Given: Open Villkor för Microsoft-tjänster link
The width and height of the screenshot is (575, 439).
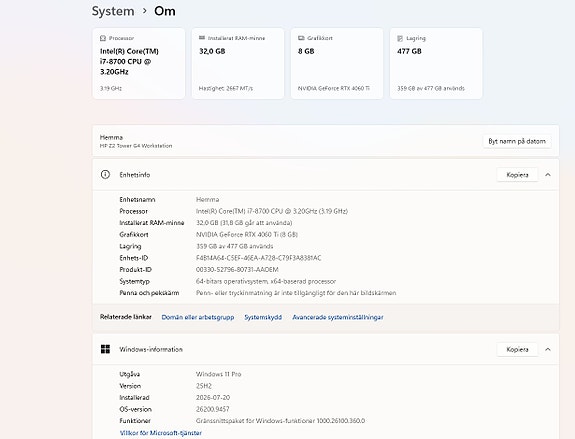Looking at the screenshot, I should [161, 433].
